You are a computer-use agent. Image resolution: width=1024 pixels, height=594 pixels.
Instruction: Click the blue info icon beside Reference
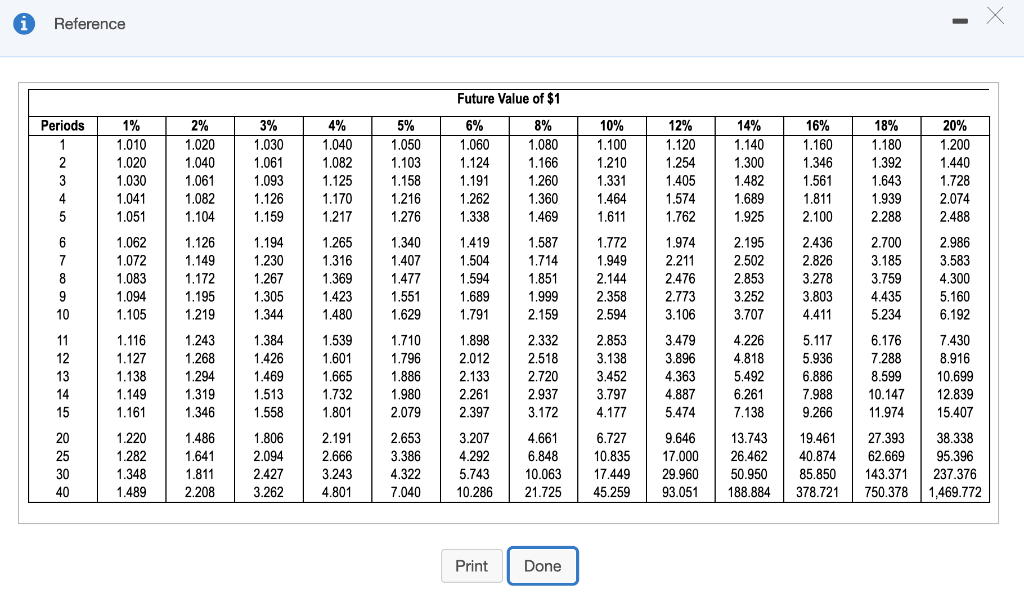click(24, 23)
